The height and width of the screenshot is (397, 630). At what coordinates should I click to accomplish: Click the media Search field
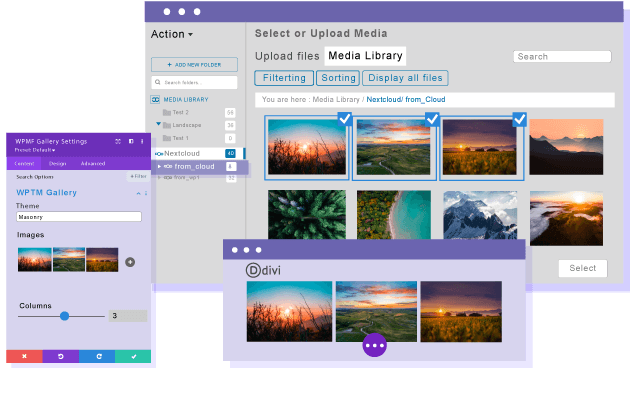pyautogui.click(x=562, y=57)
